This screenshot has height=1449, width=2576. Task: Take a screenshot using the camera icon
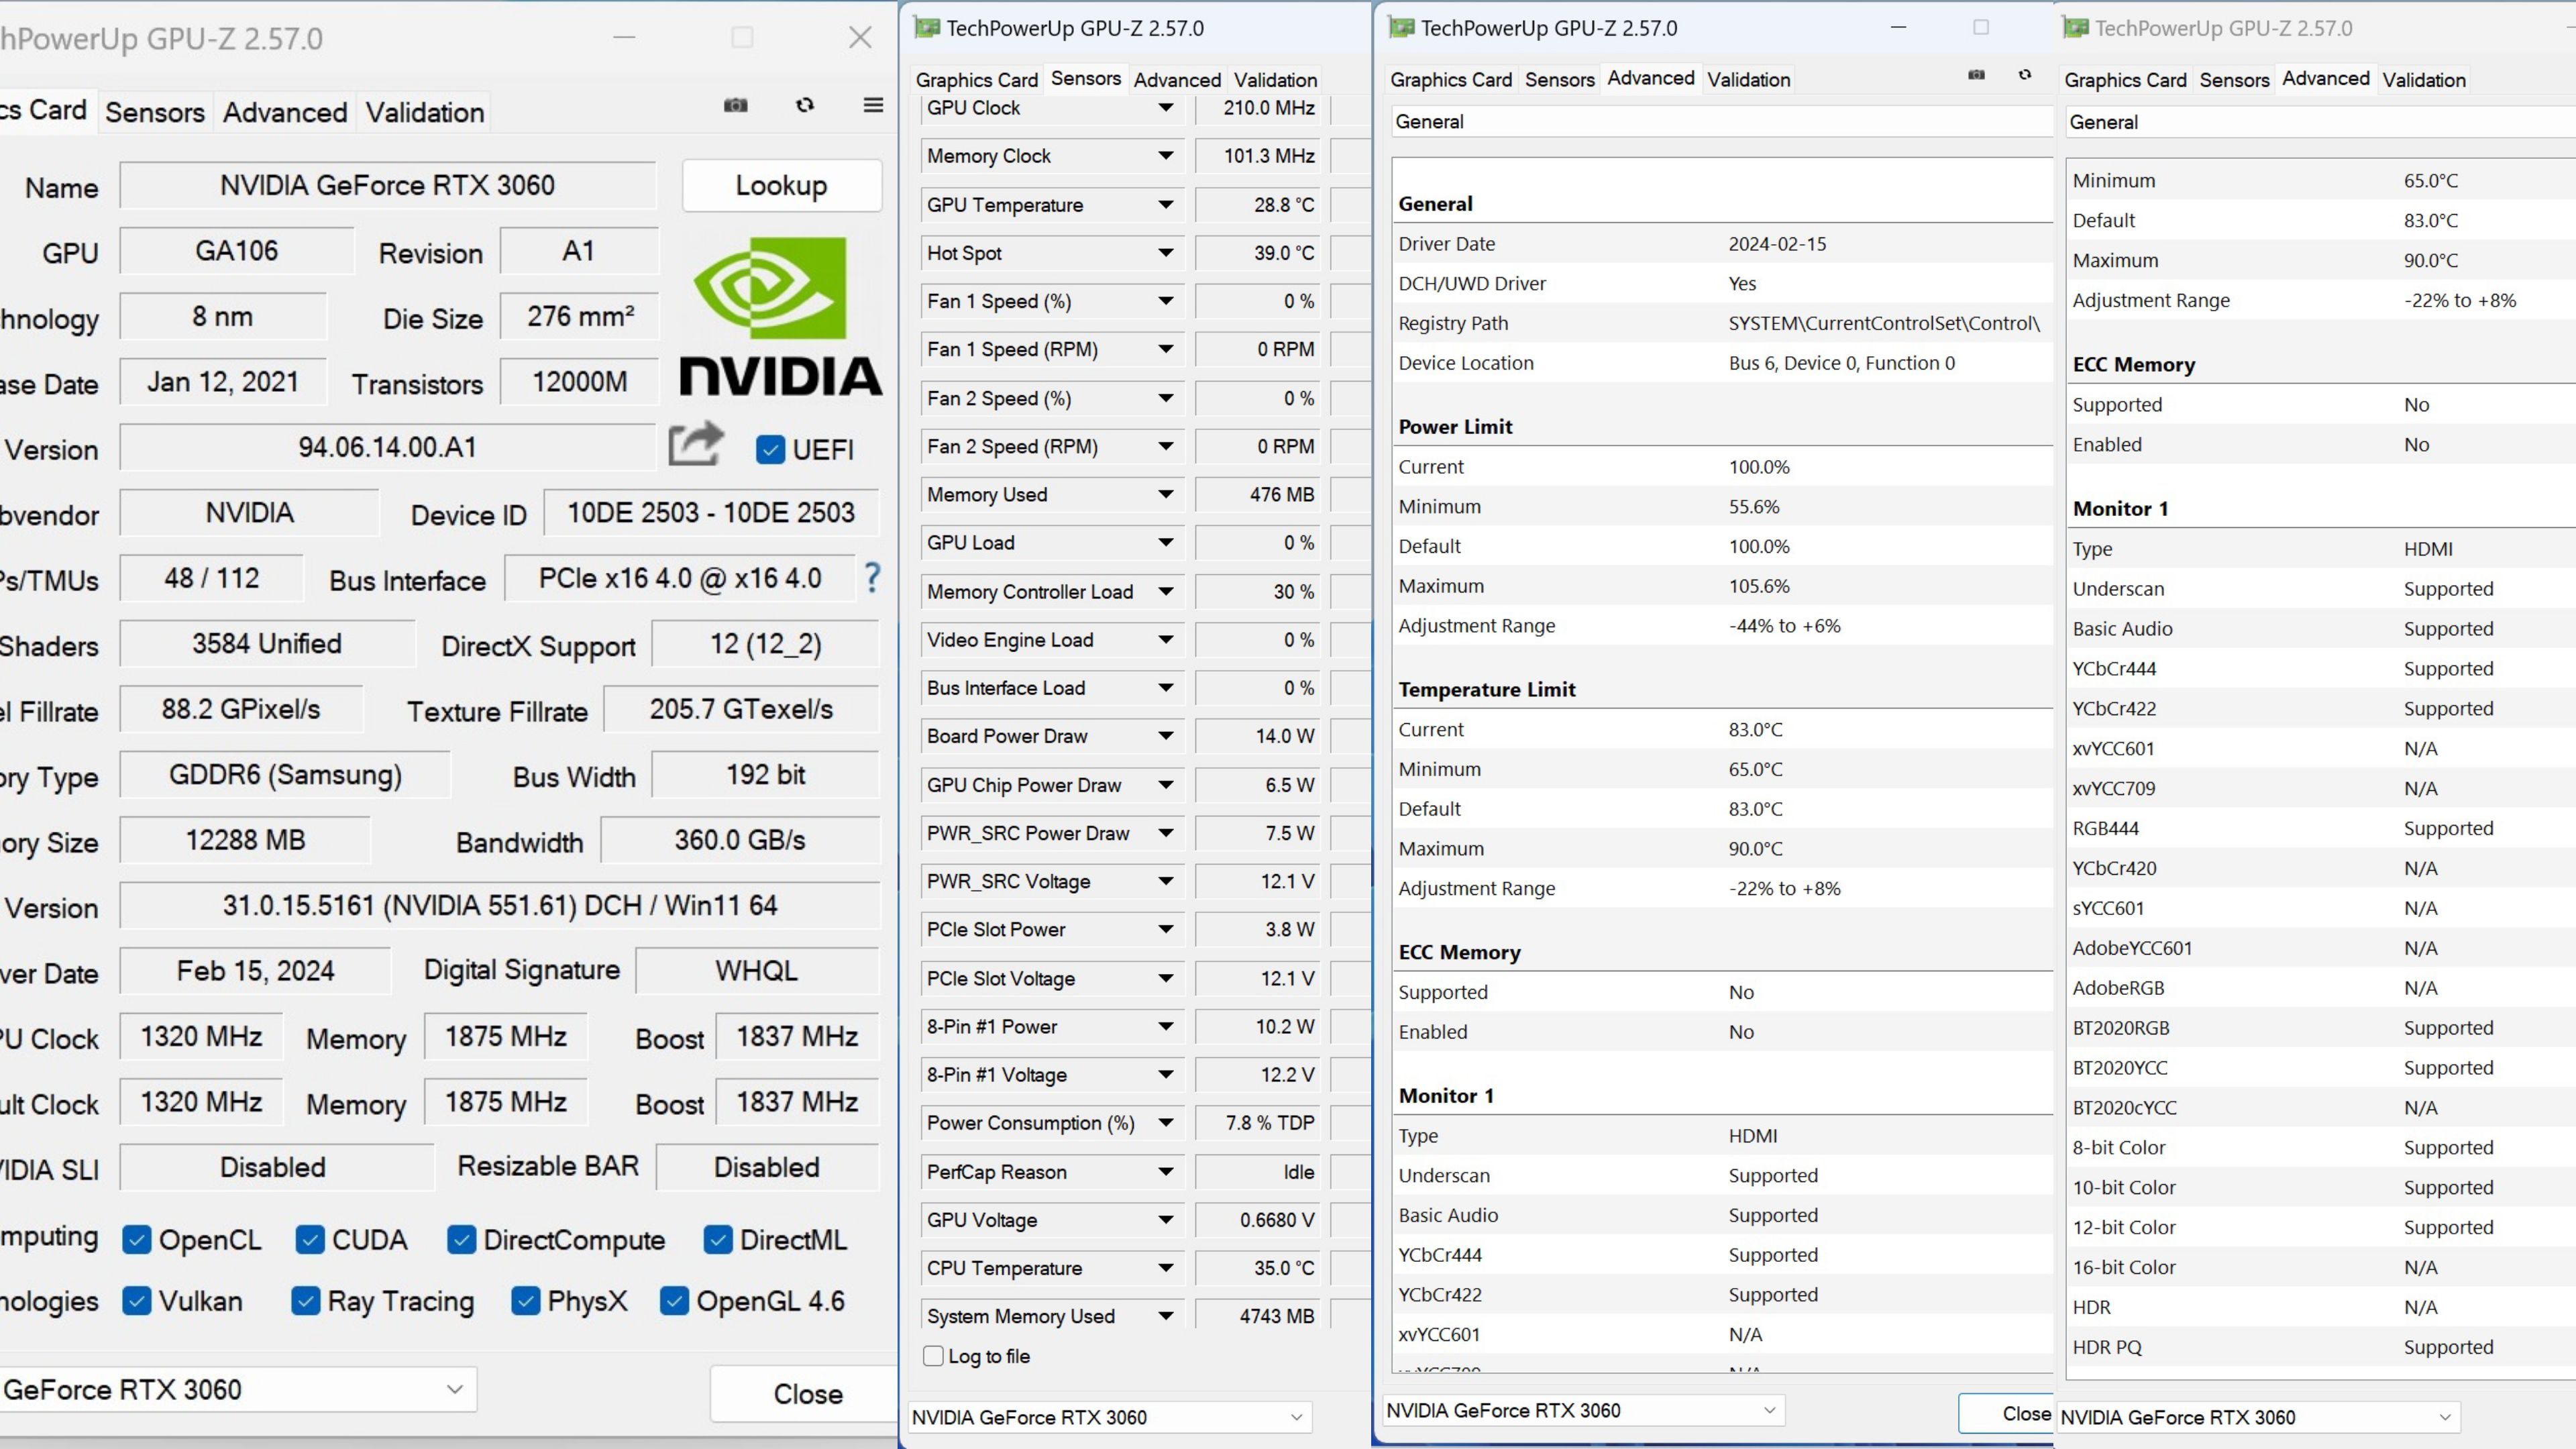click(736, 105)
